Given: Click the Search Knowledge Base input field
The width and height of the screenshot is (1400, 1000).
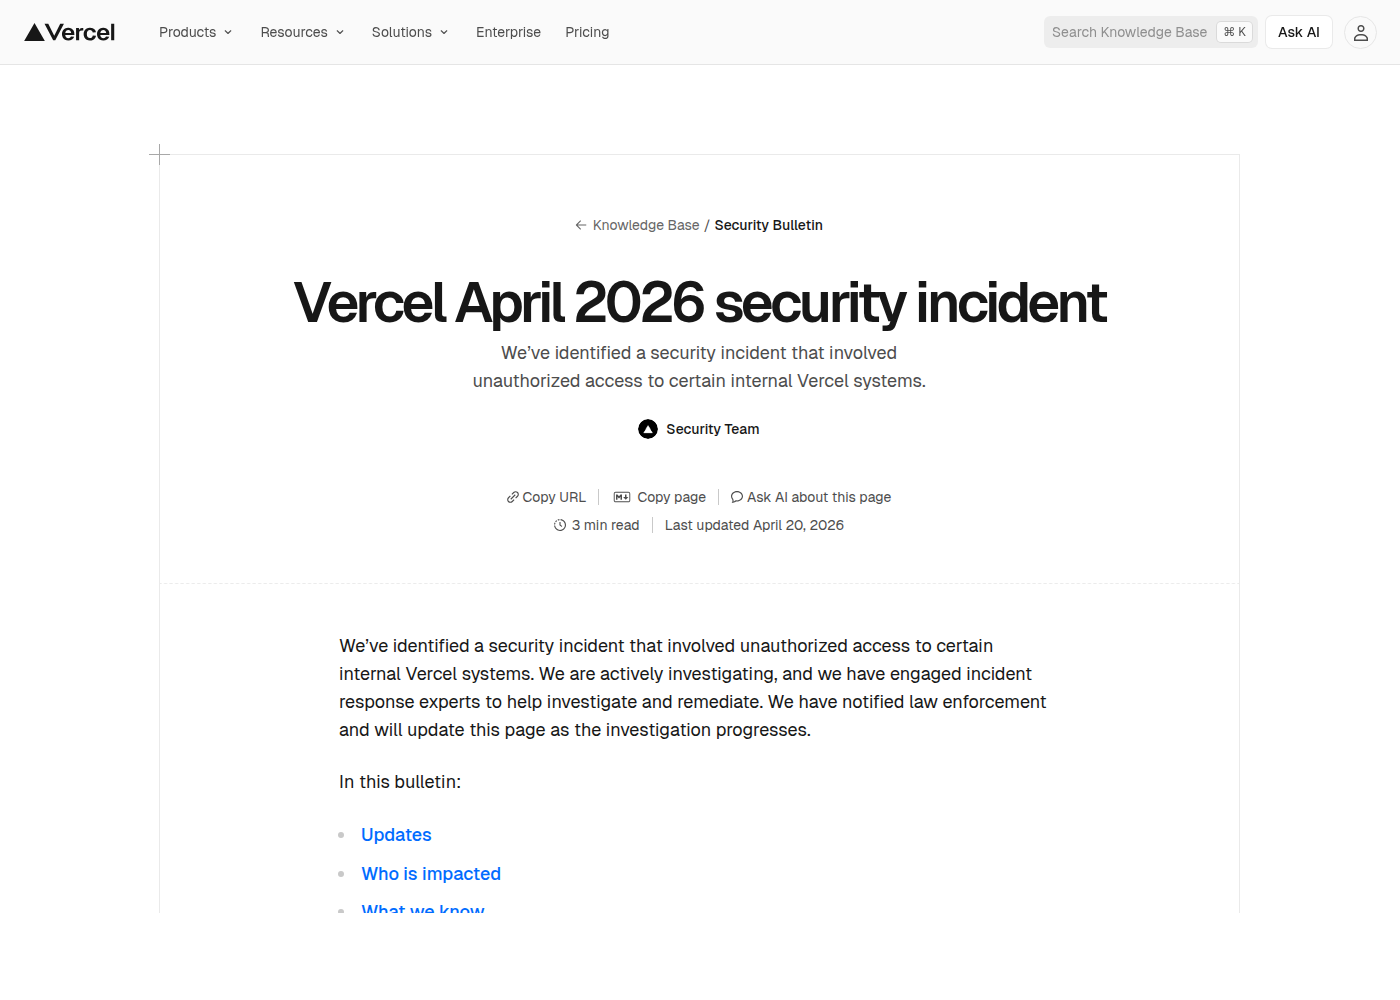Looking at the screenshot, I should (1128, 32).
